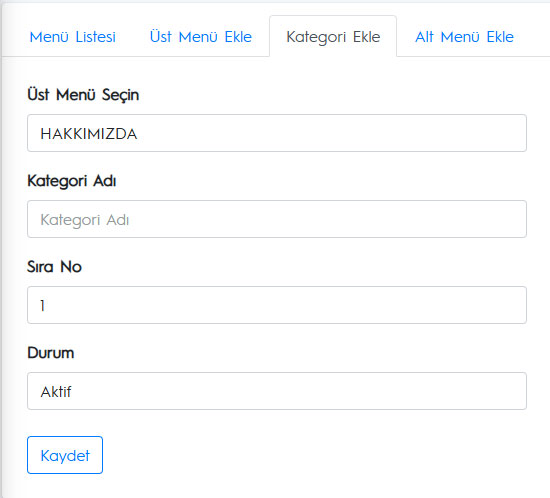Click the Sıra No label
550x498 pixels.
[x=54, y=267]
